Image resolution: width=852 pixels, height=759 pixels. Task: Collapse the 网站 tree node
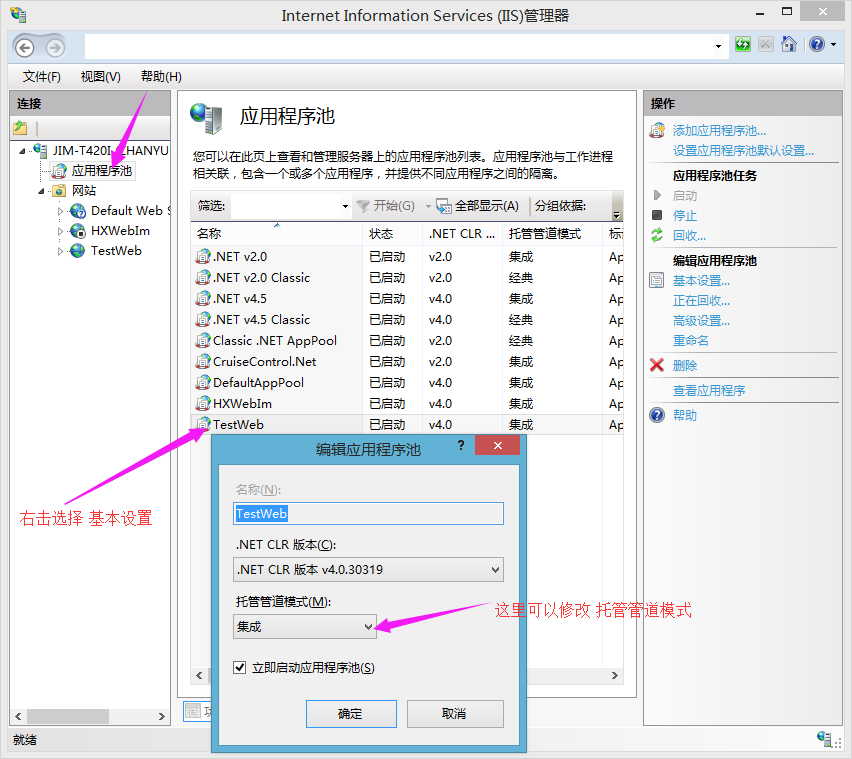(x=41, y=191)
